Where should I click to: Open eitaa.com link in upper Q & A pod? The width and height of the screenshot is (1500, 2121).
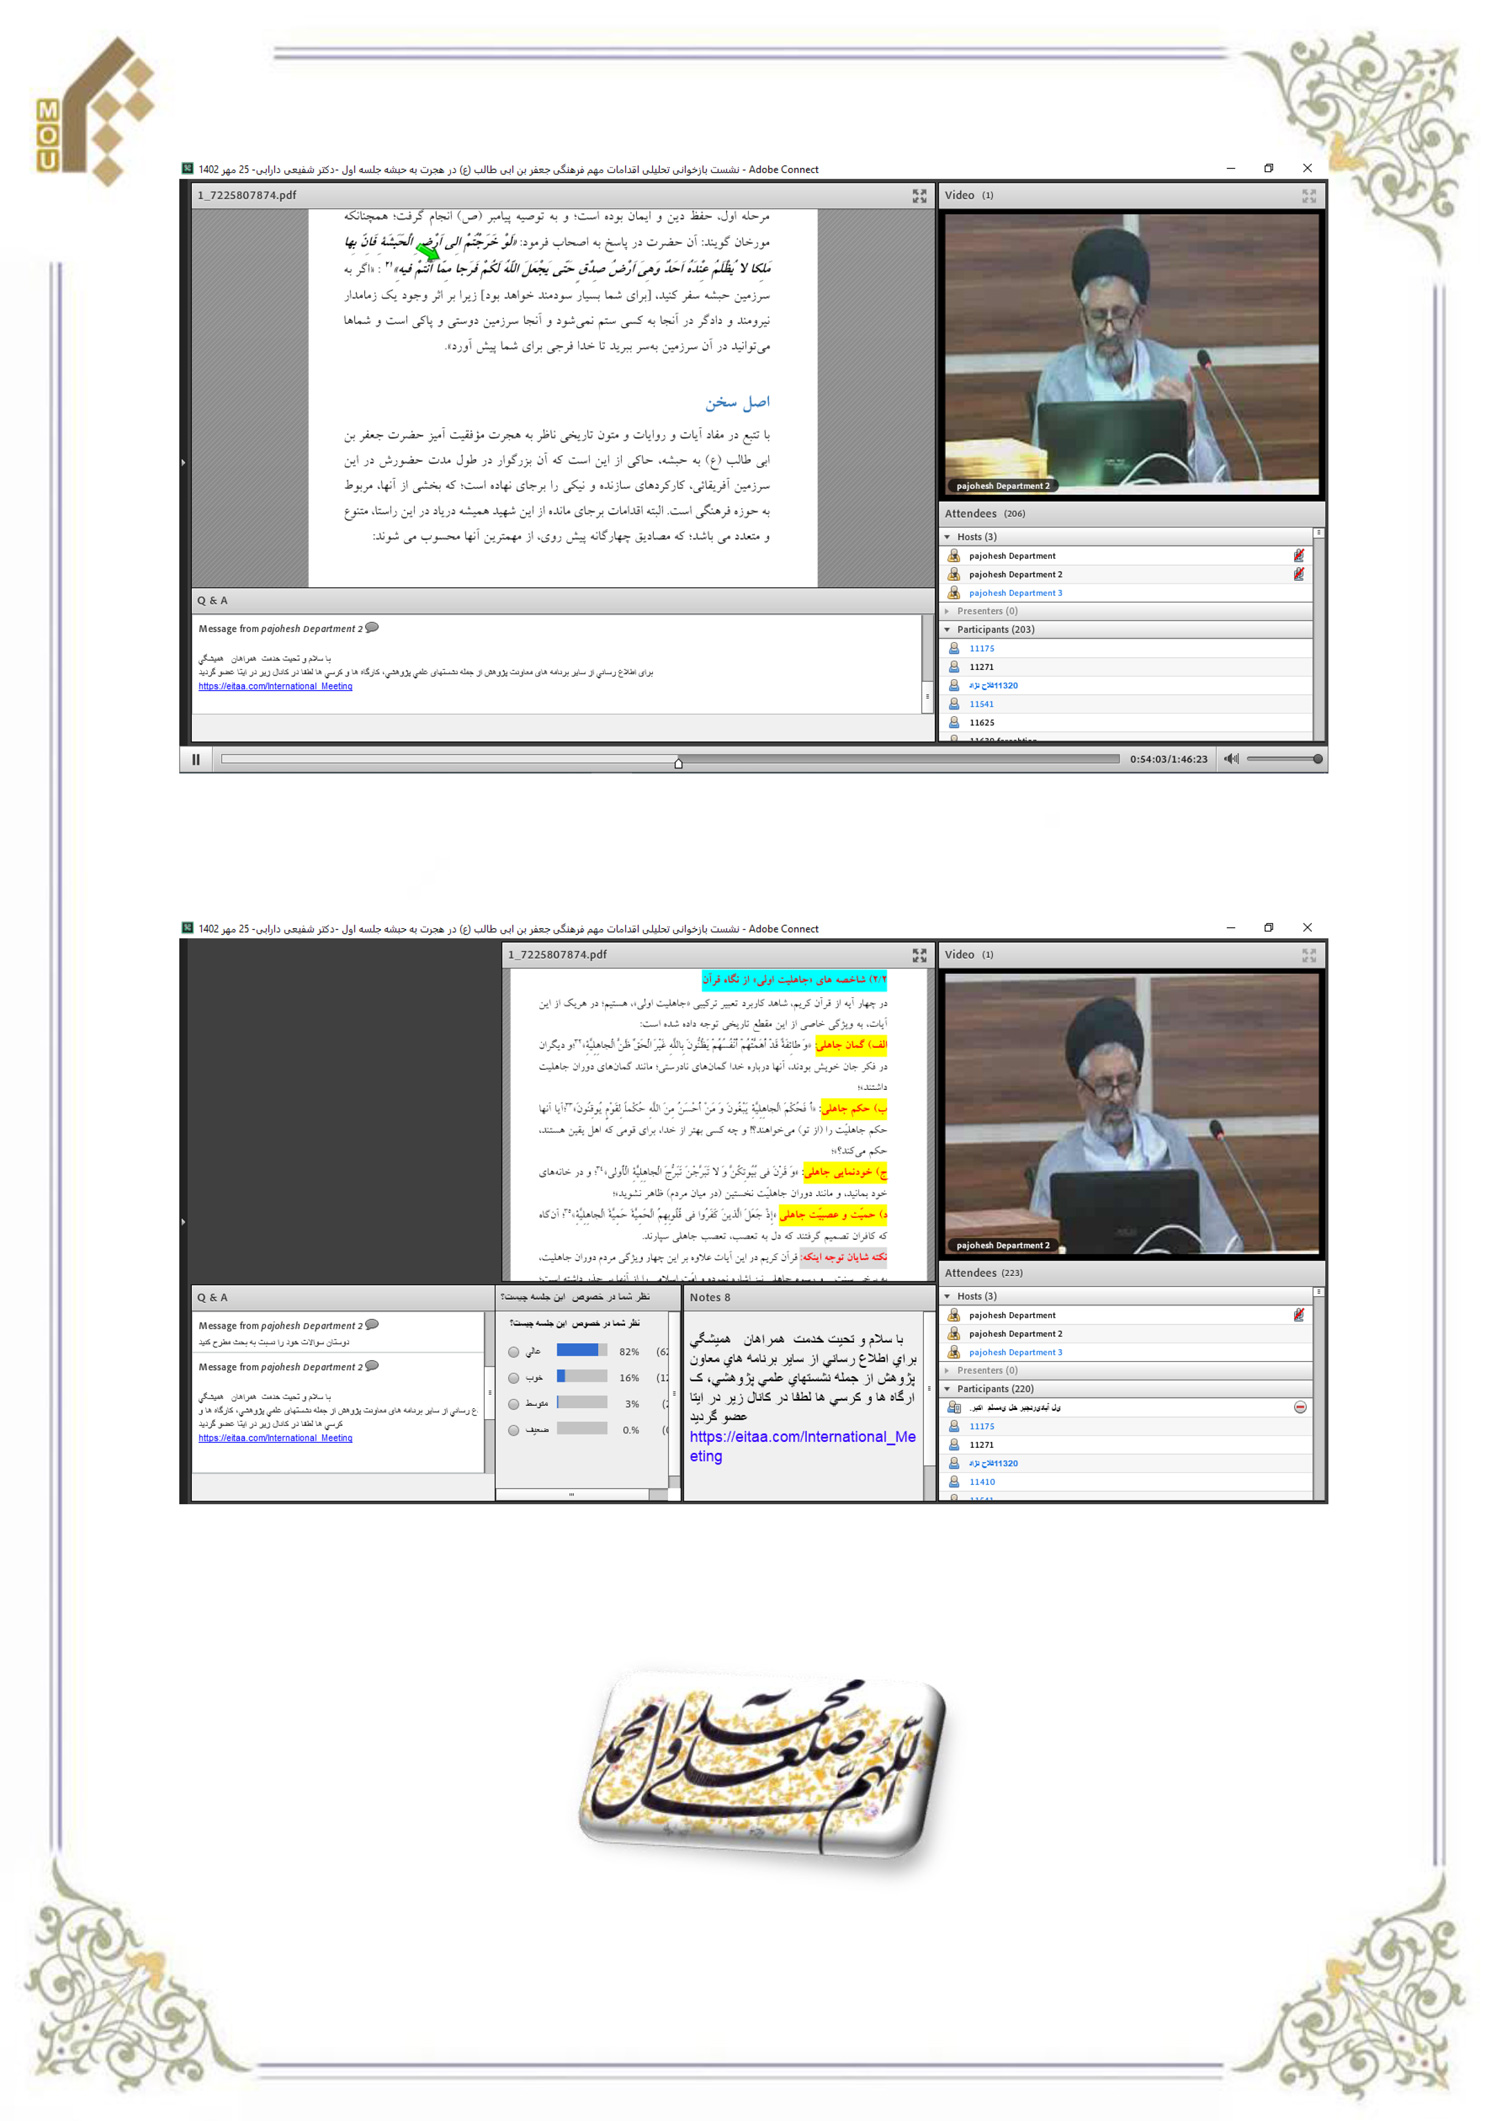pos(275,686)
